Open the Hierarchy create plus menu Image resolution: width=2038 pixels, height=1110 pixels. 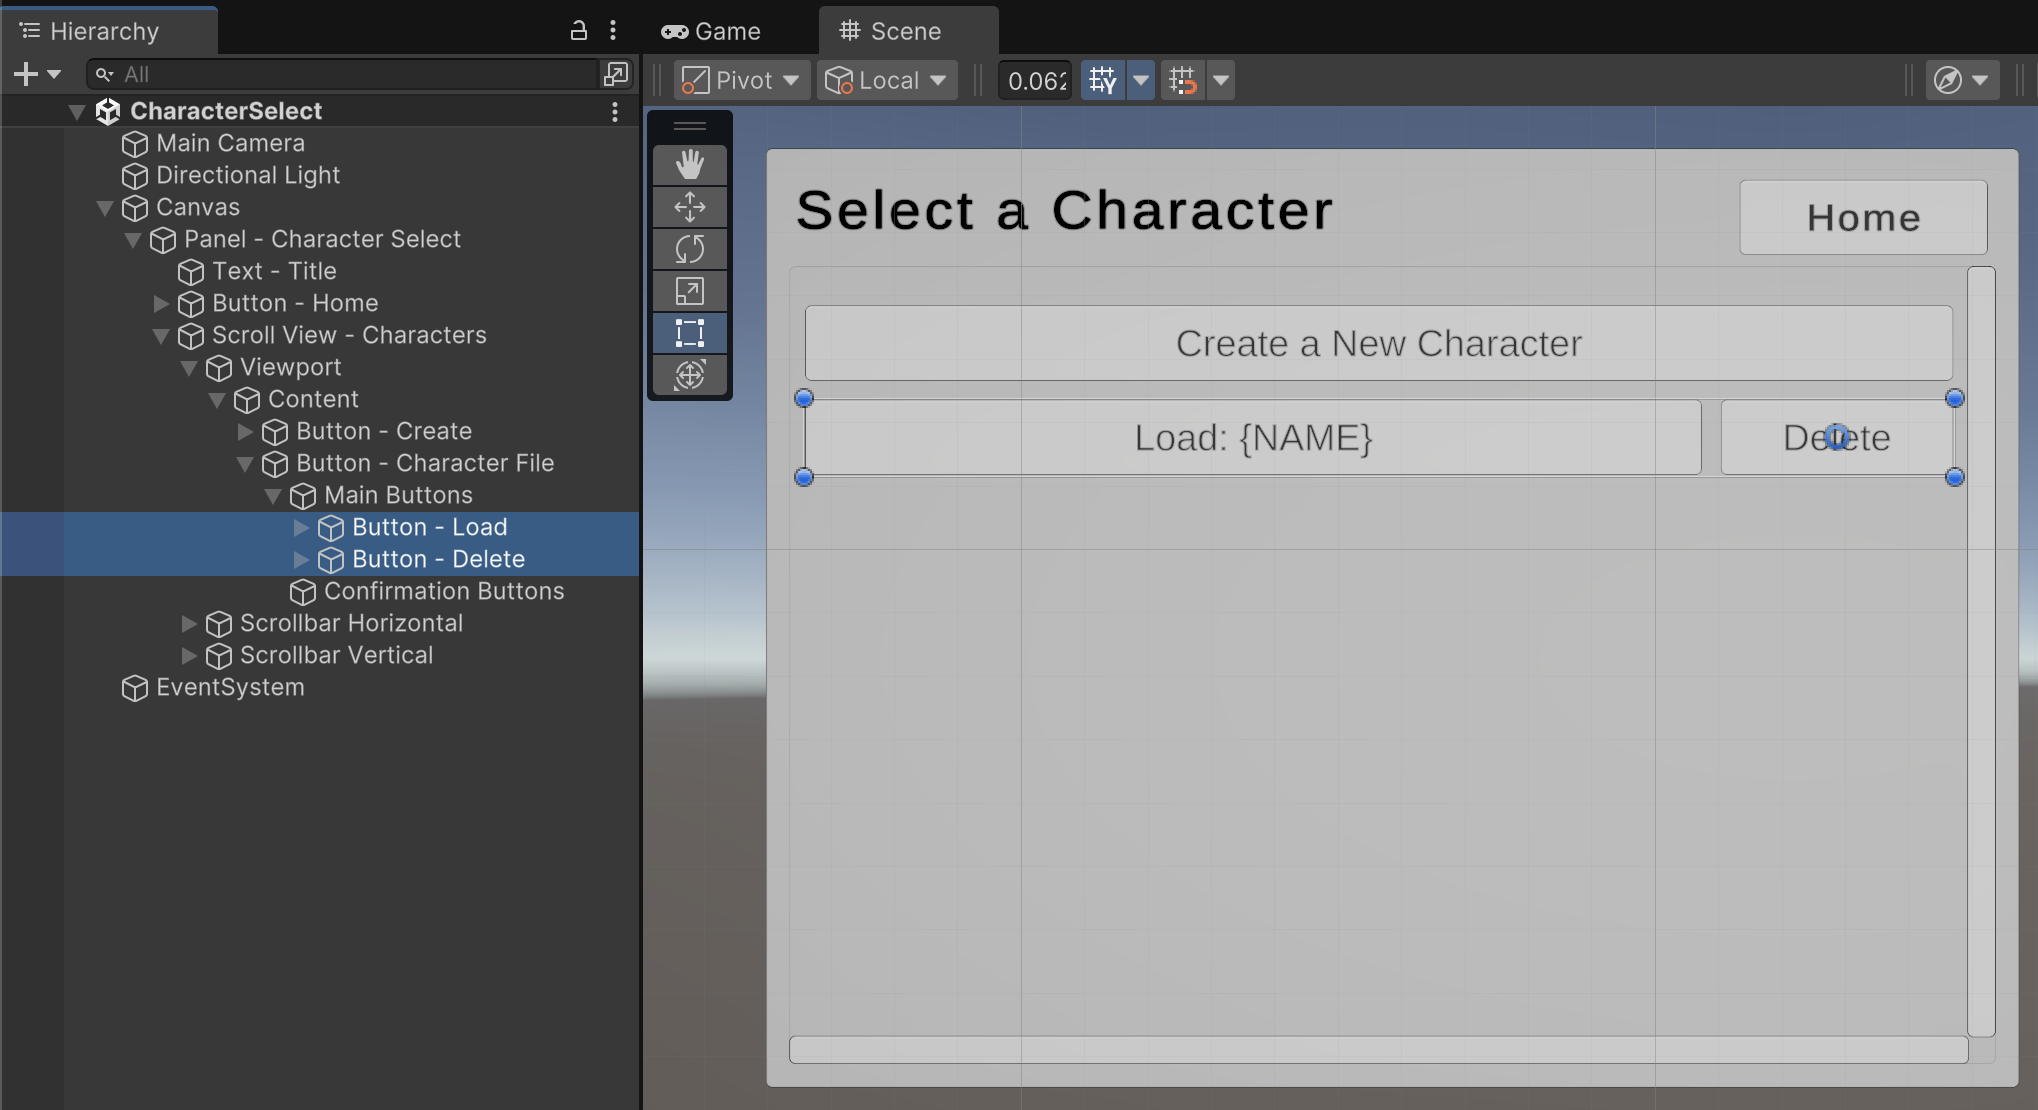click(26, 74)
